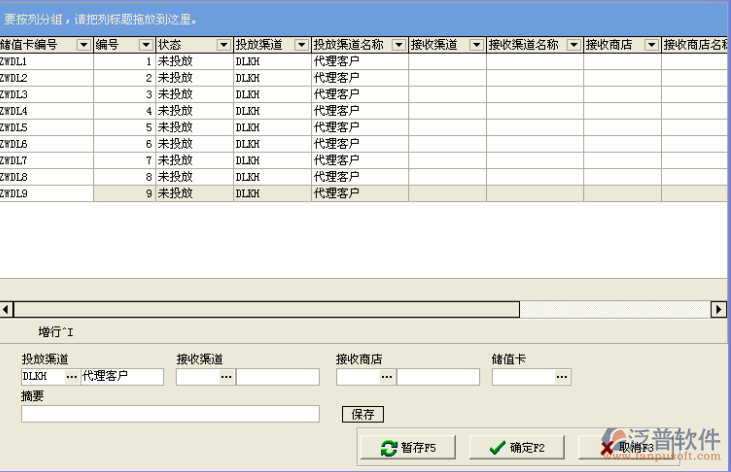Click the 保存 button
The height and width of the screenshot is (472, 731).
coord(363,414)
